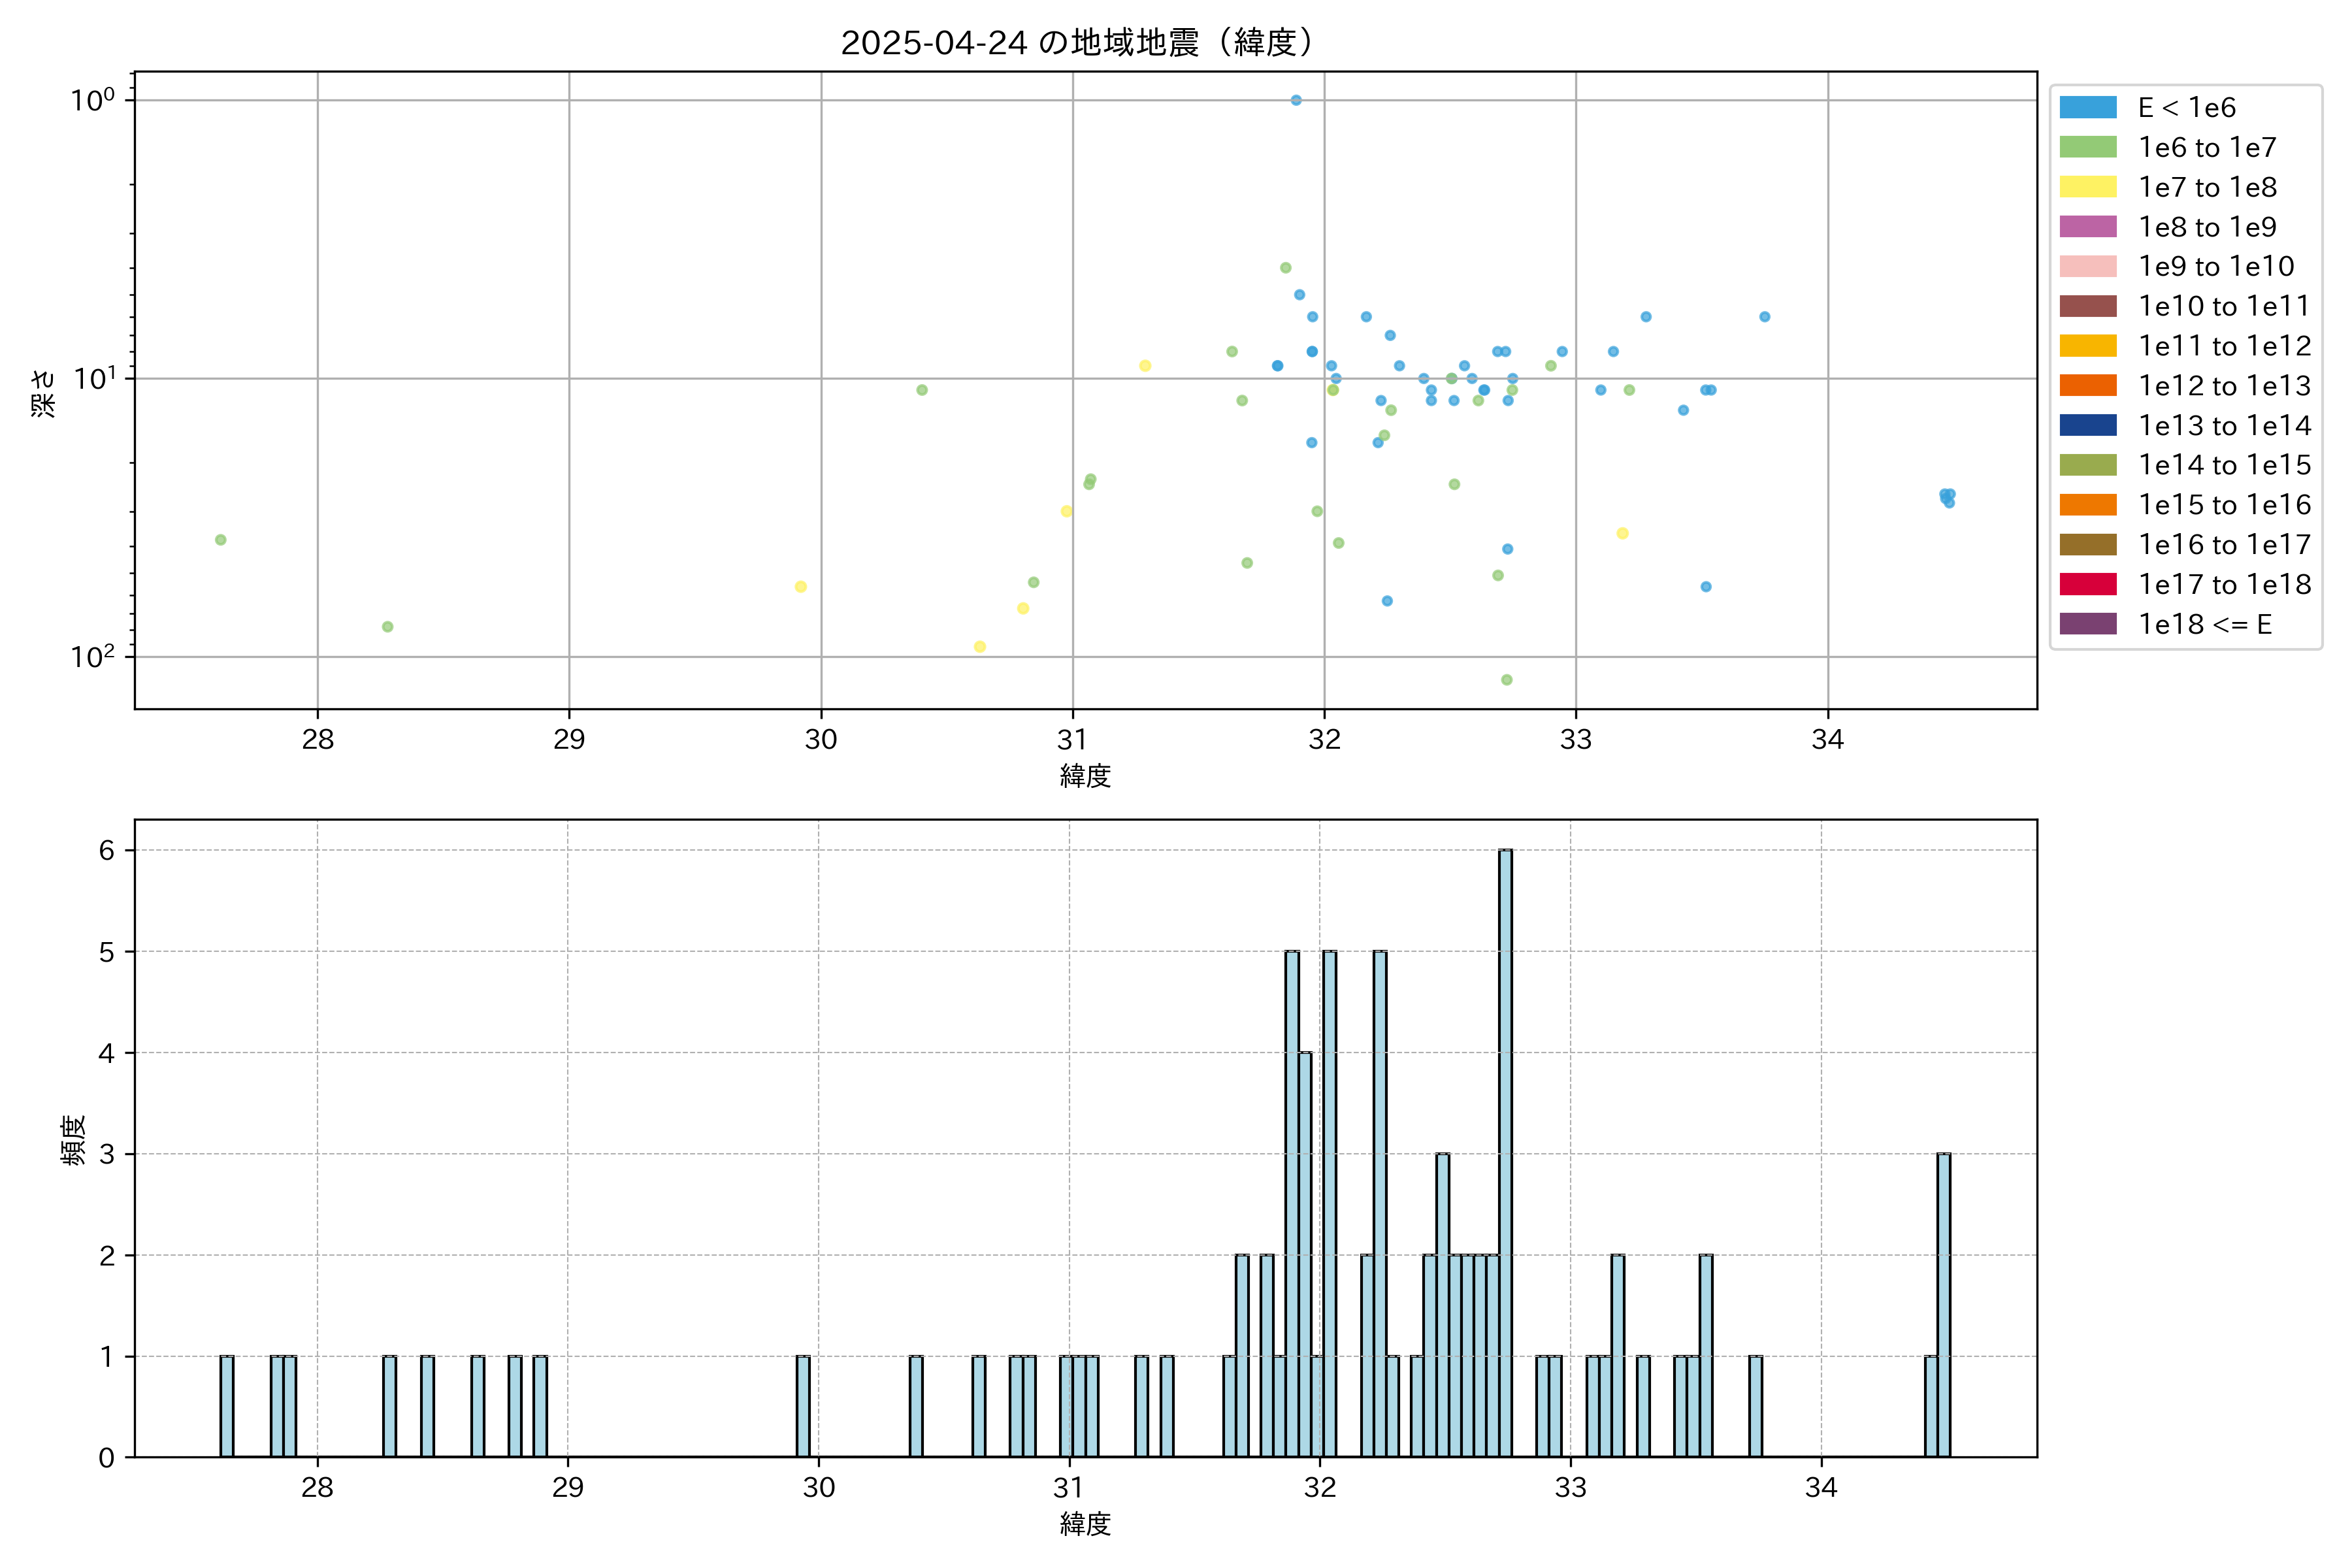Click the blue E < 1e6 legend swatch
The image size is (2352, 1568).
coord(2087,108)
